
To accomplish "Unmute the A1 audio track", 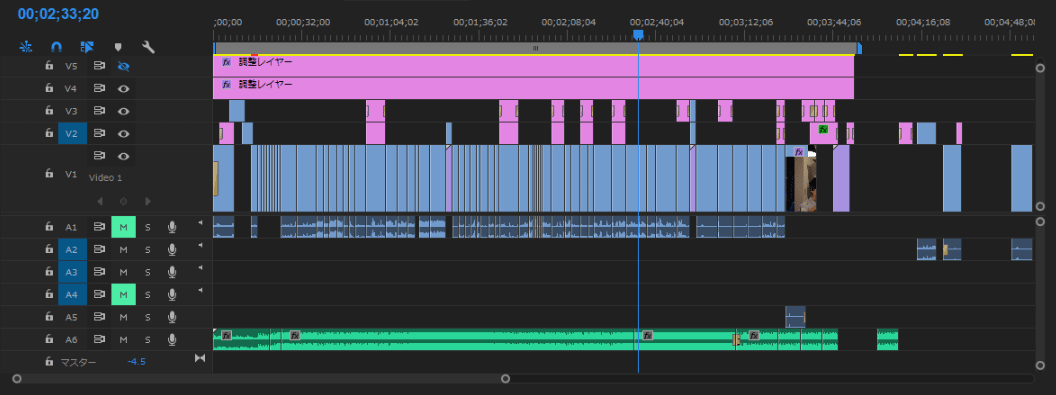I will (123, 227).
